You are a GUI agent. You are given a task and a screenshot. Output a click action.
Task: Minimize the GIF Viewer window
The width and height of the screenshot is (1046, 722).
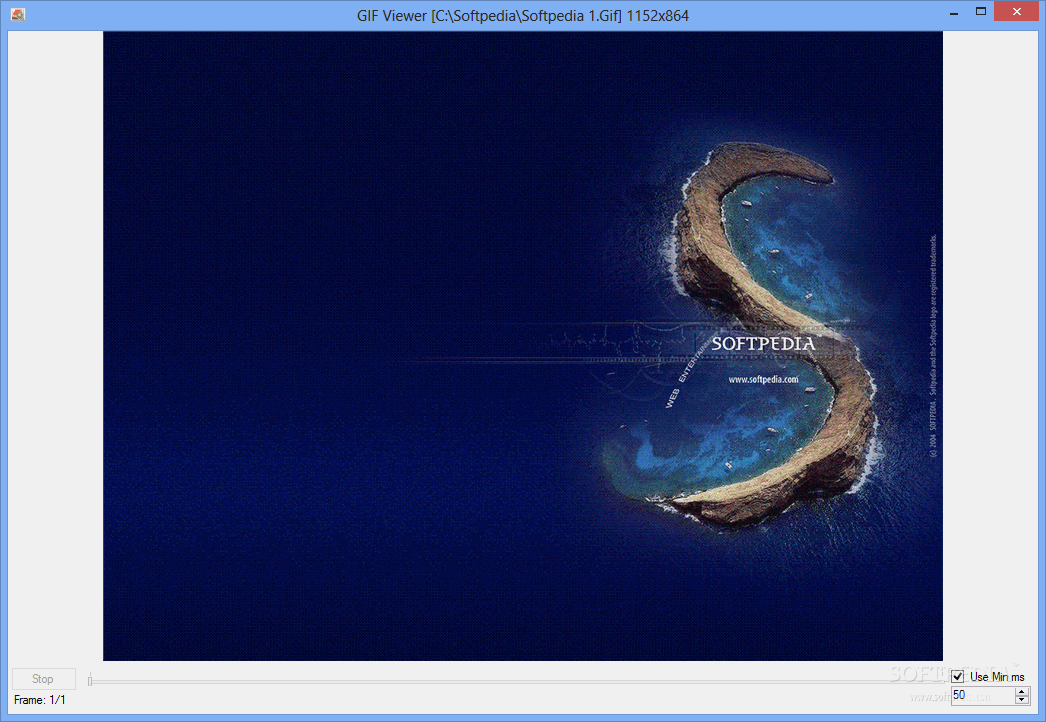click(954, 12)
